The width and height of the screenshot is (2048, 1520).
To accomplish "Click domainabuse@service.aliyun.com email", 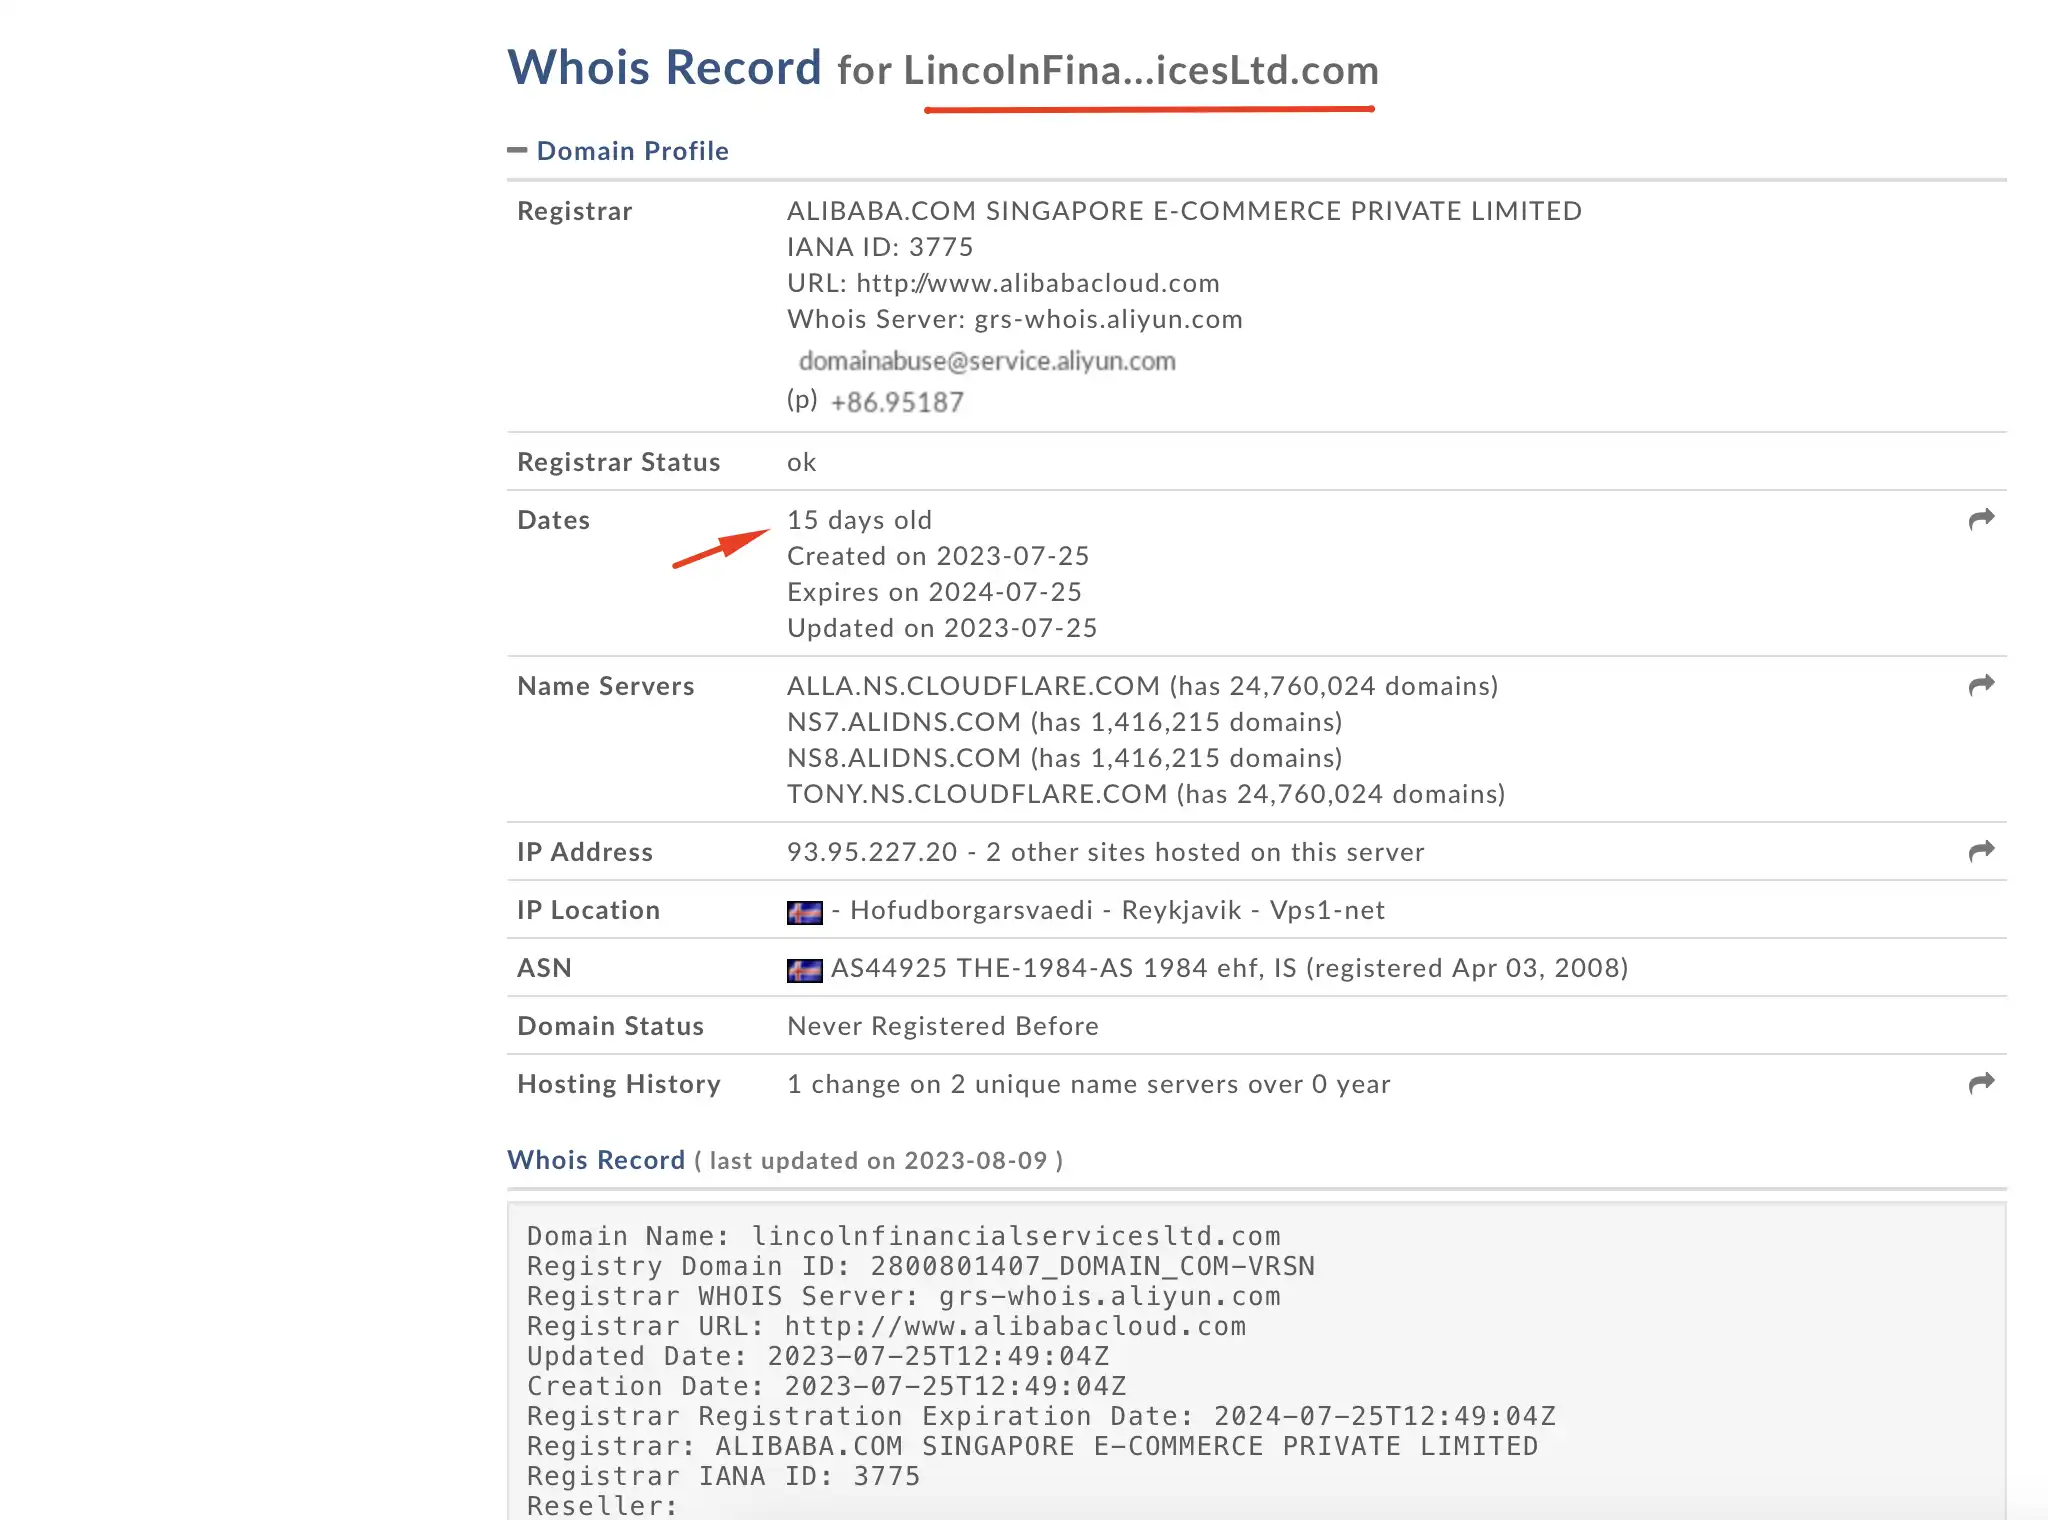I will pyautogui.click(x=987, y=361).
